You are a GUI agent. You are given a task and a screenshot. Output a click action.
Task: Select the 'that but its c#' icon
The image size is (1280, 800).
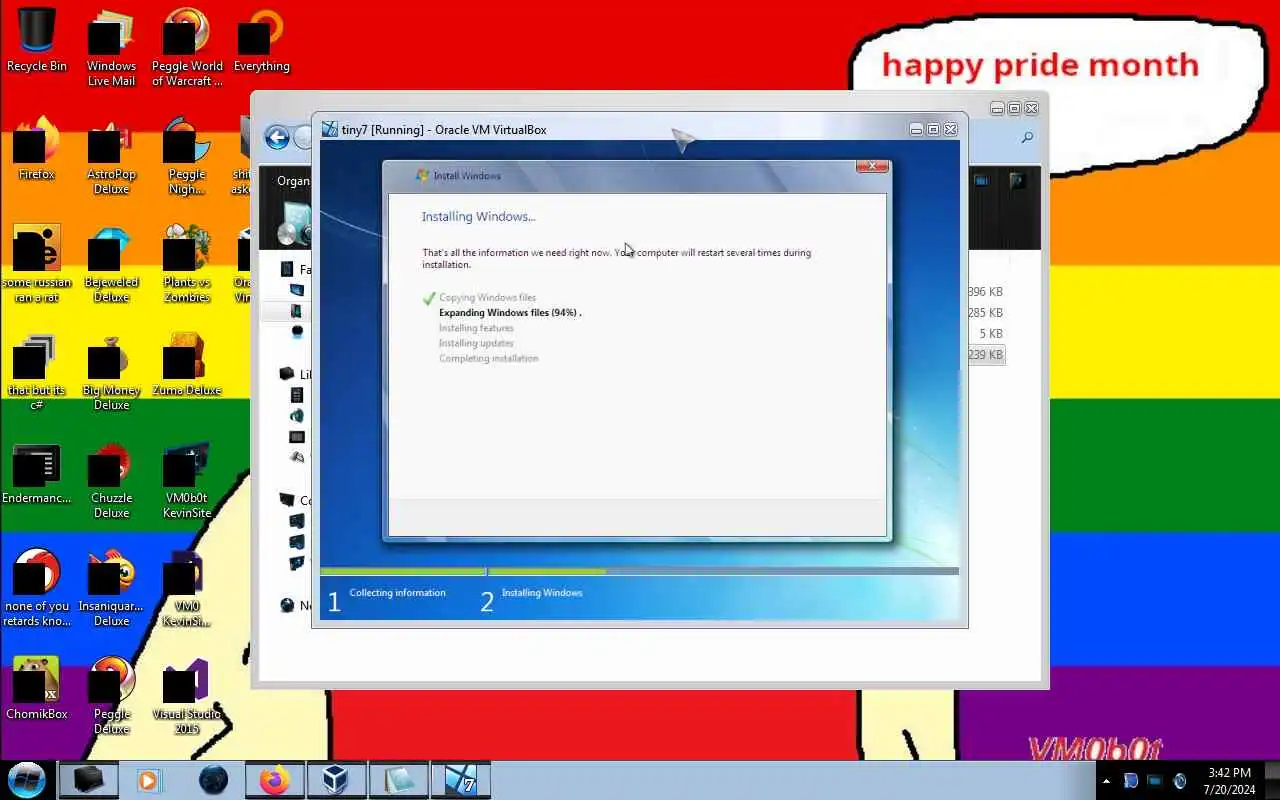point(37,371)
